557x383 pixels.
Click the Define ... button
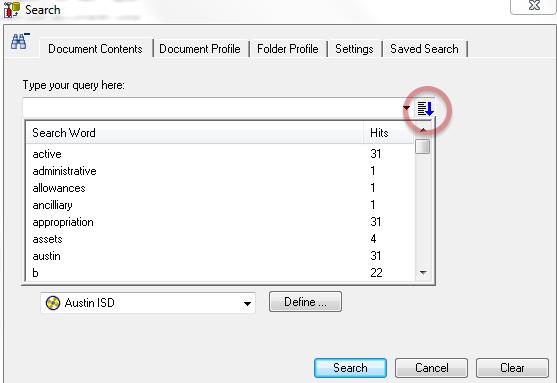pos(305,302)
